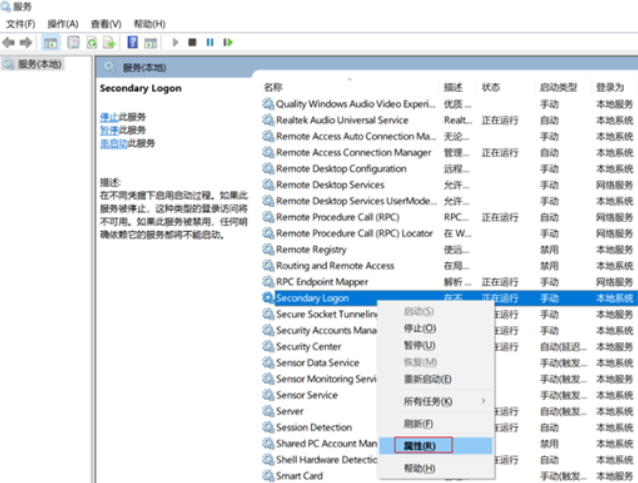This screenshot has height=483, width=638.
Task: Choose 属性(R) from the context menu
Action: click(419, 445)
